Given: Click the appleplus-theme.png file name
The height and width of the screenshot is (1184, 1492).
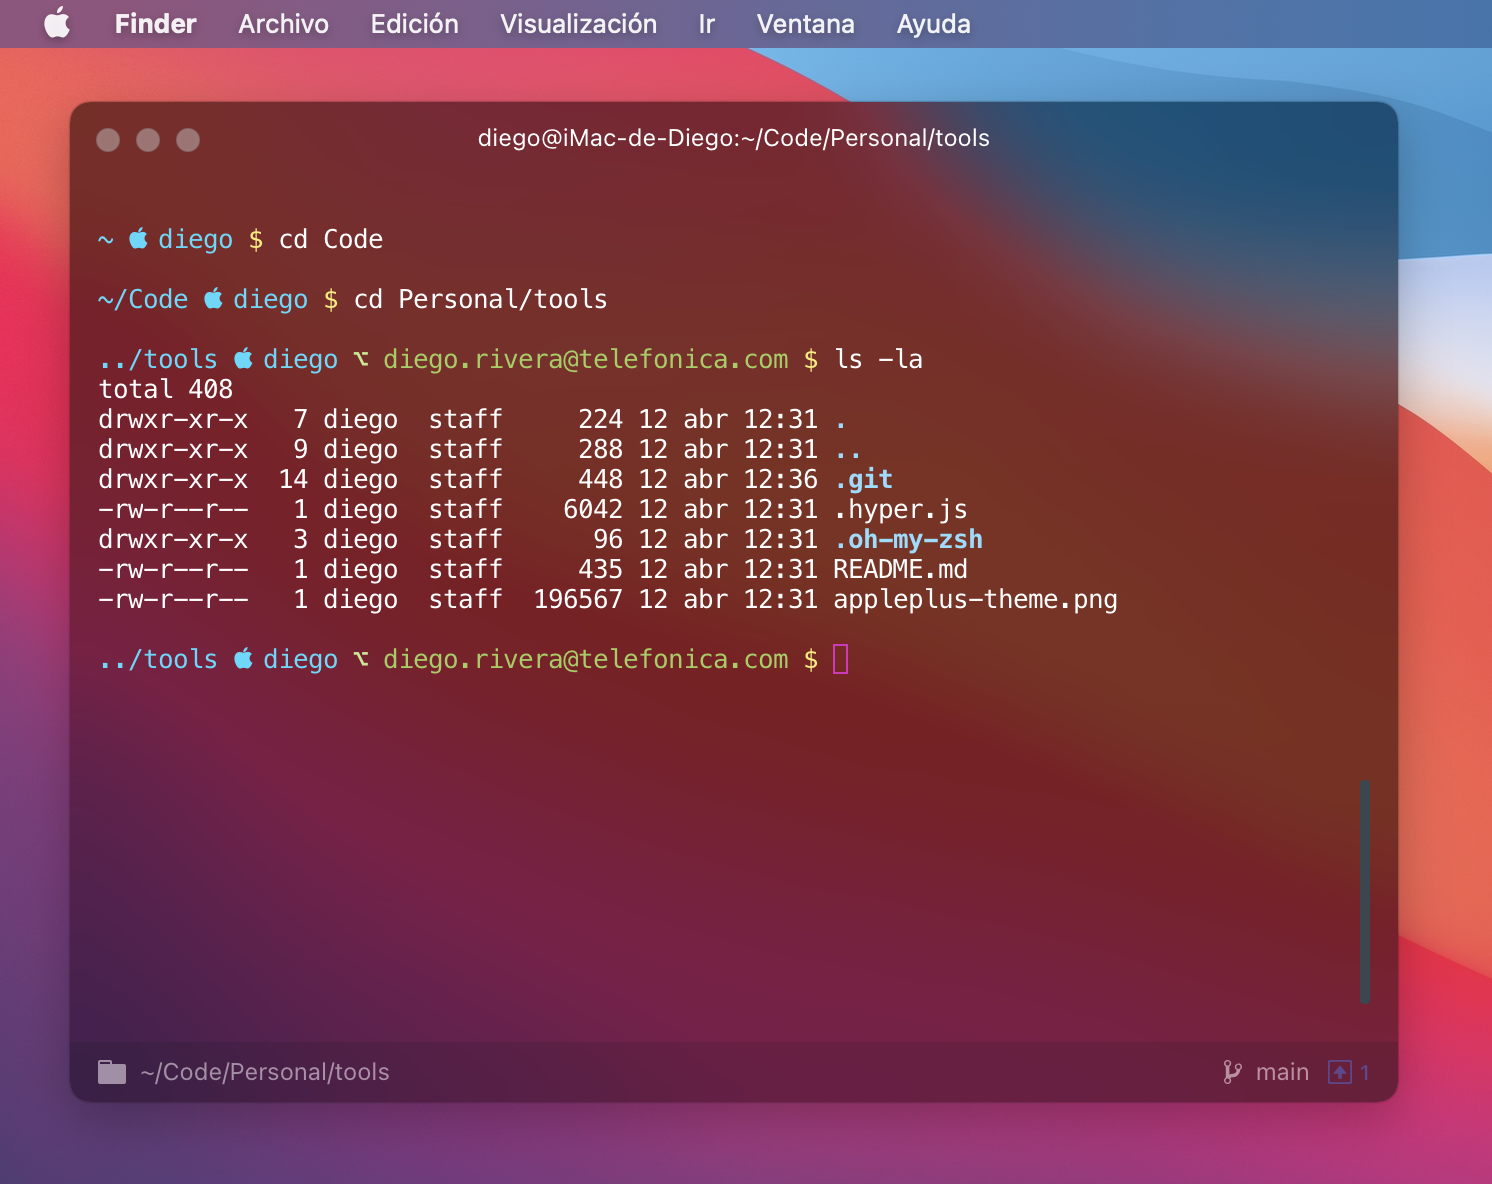Looking at the screenshot, I should [x=976, y=600].
